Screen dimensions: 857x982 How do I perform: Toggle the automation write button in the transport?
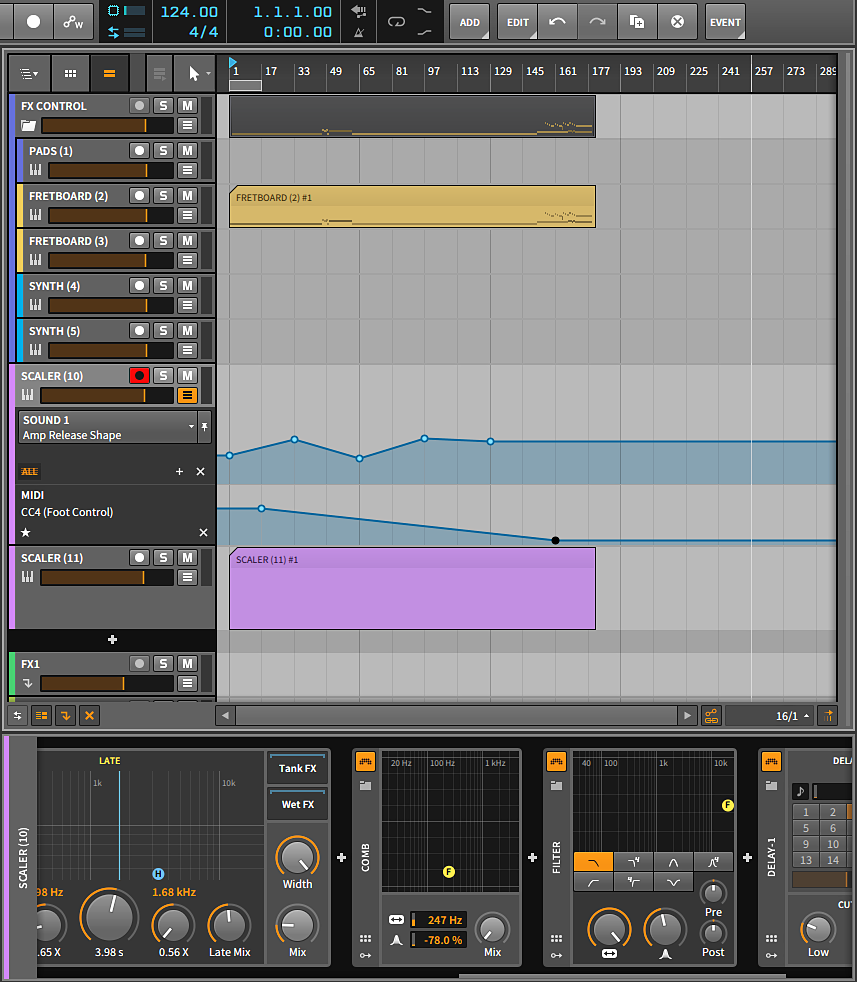click(x=73, y=22)
